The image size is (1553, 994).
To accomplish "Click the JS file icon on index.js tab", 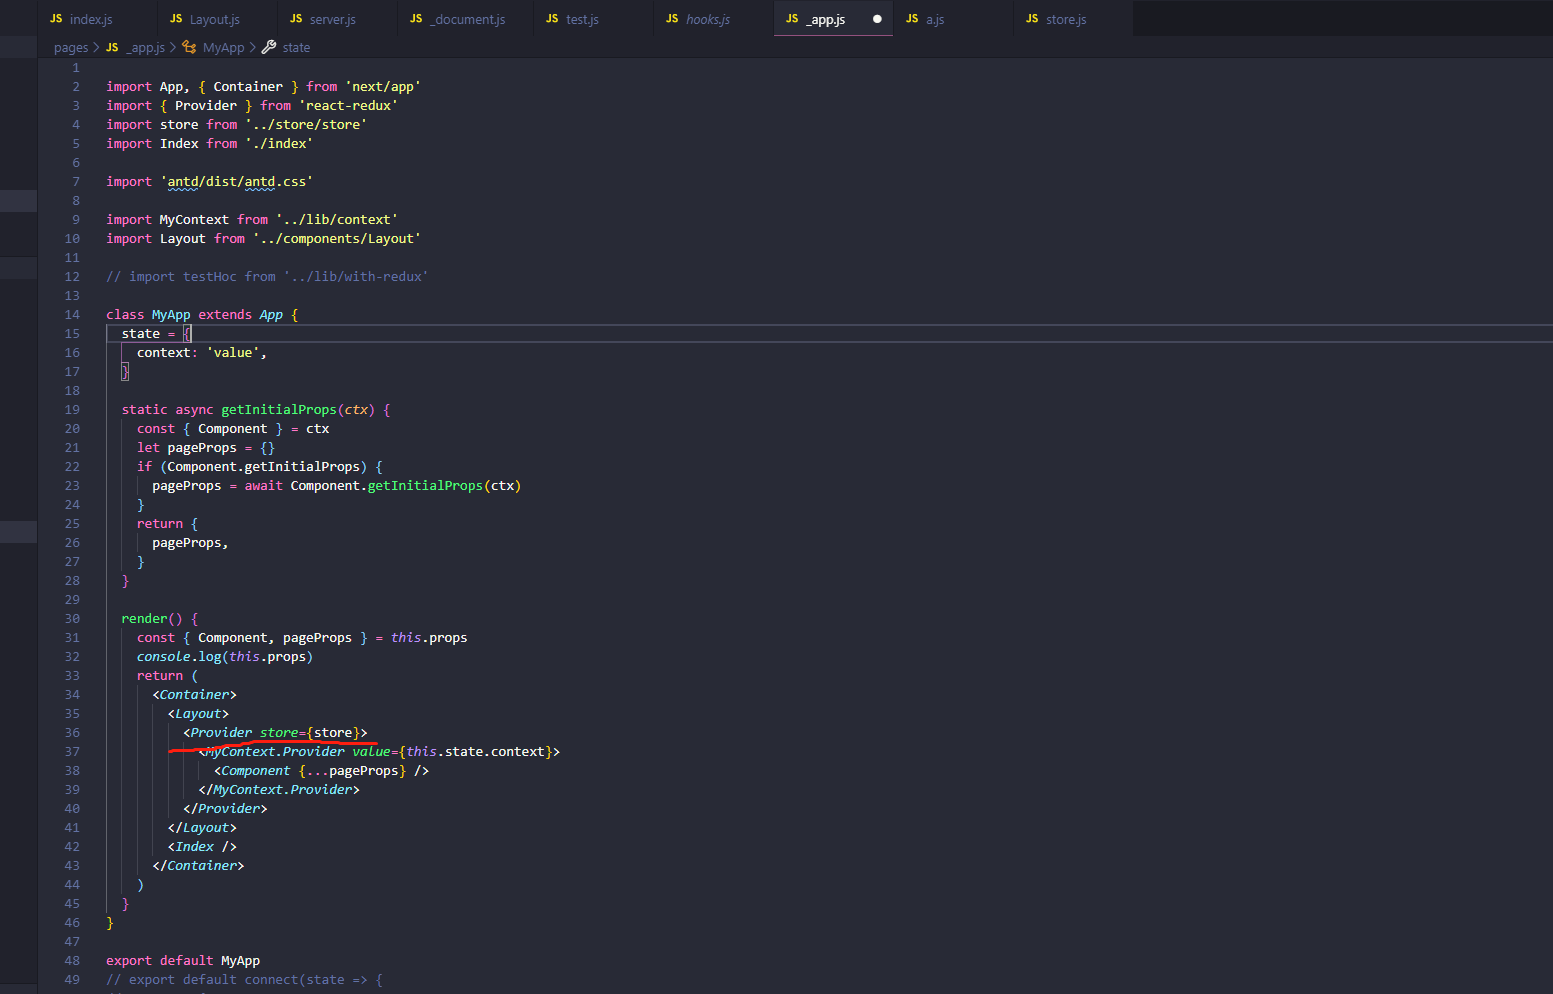I will coord(56,19).
